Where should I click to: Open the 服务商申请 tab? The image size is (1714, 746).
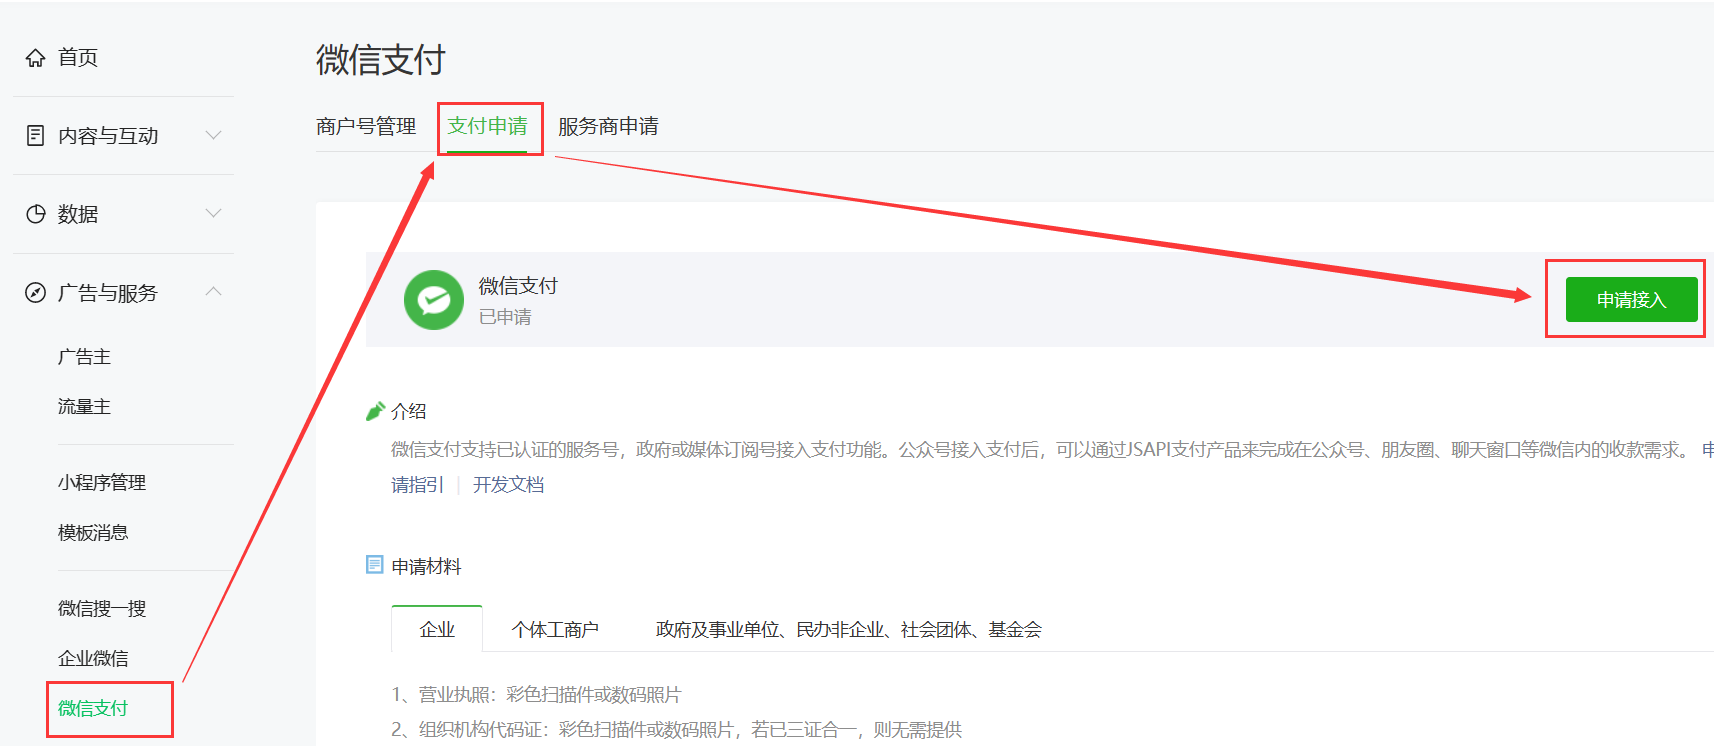pyautogui.click(x=608, y=127)
